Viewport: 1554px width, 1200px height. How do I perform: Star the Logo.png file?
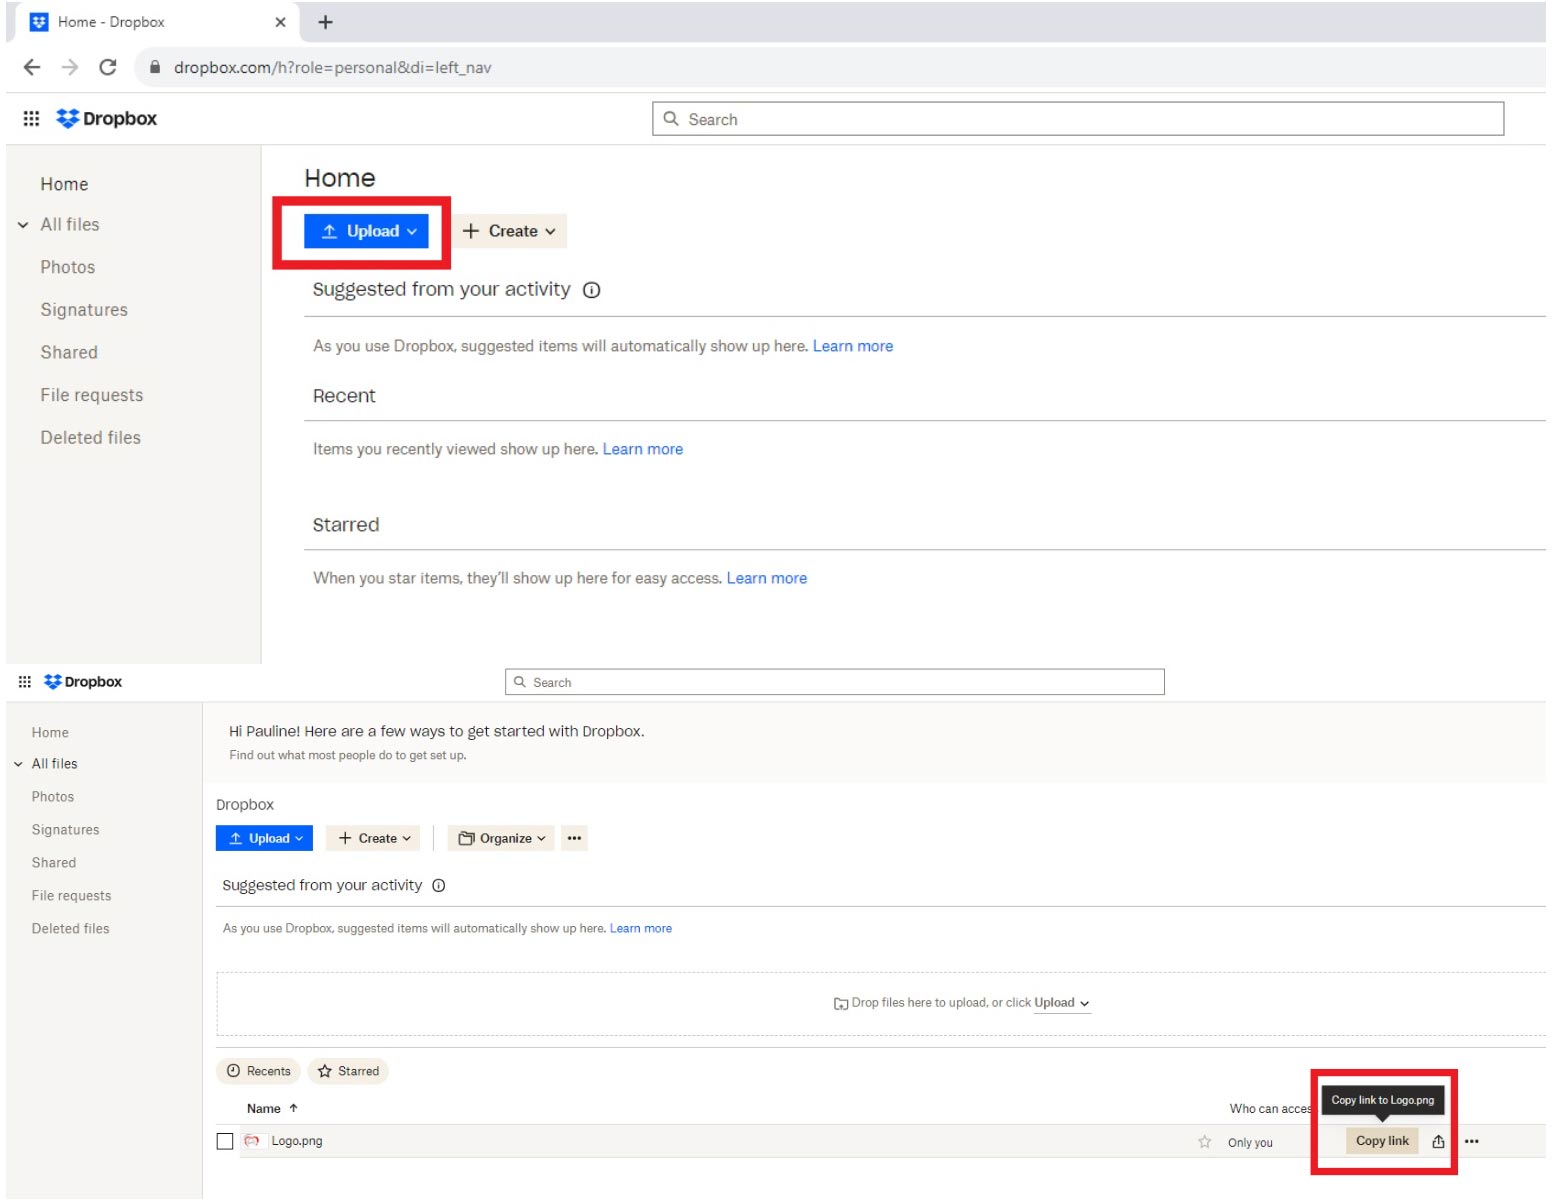point(1204,1142)
